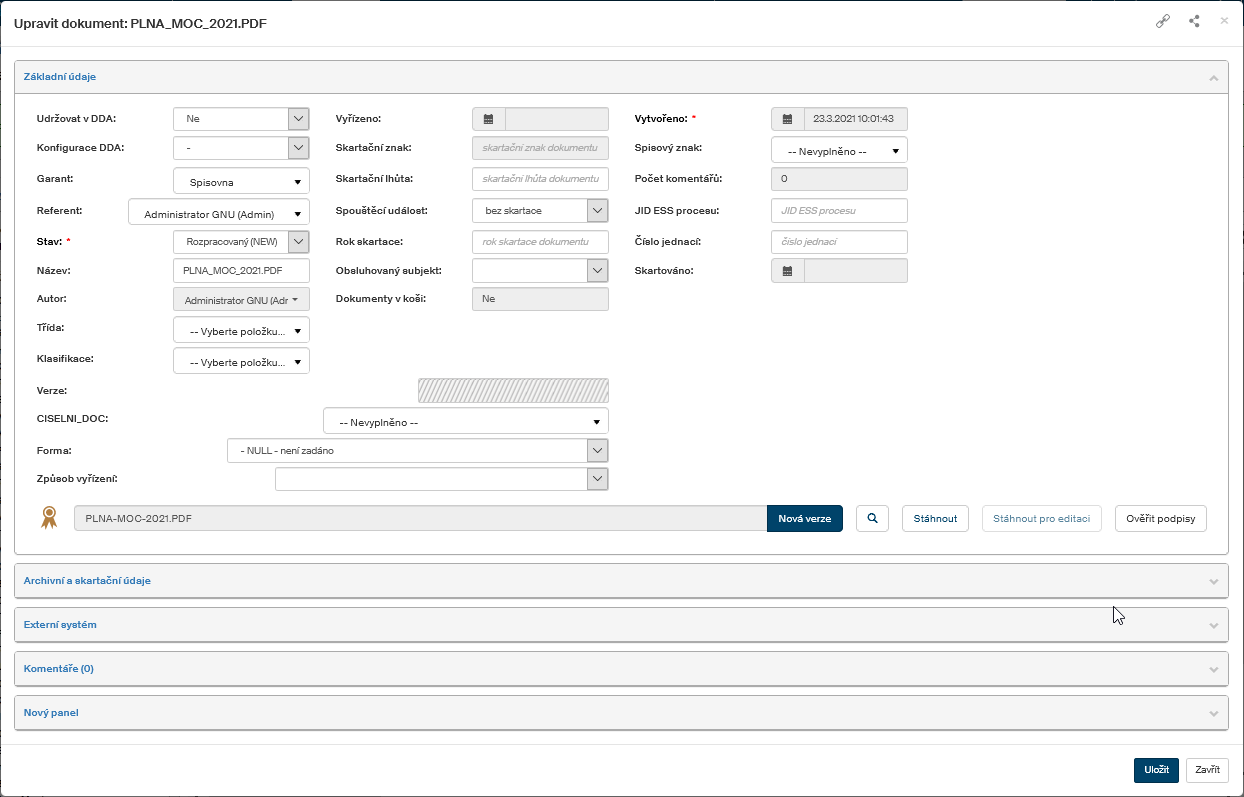
Task: Select the Garant Spisovna dropdown
Action: coord(241,181)
